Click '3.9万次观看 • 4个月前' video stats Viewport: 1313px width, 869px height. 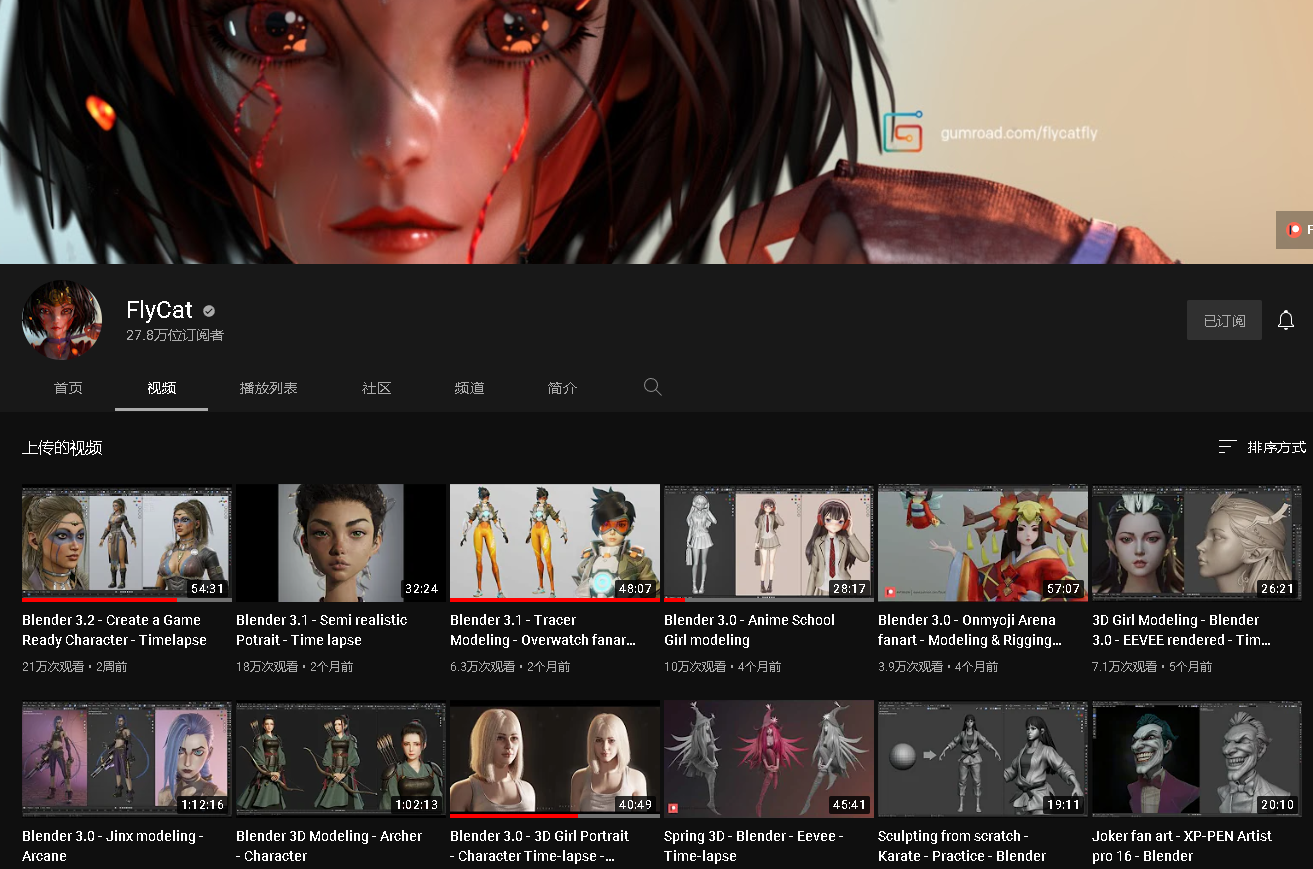[x=938, y=666]
